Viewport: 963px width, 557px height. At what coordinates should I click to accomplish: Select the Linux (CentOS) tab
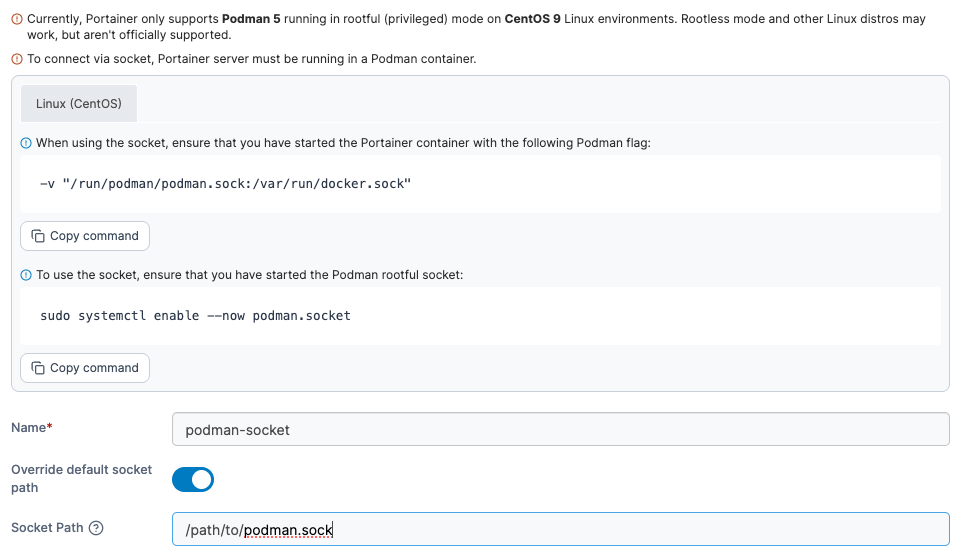pyautogui.click(x=79, y=104)
